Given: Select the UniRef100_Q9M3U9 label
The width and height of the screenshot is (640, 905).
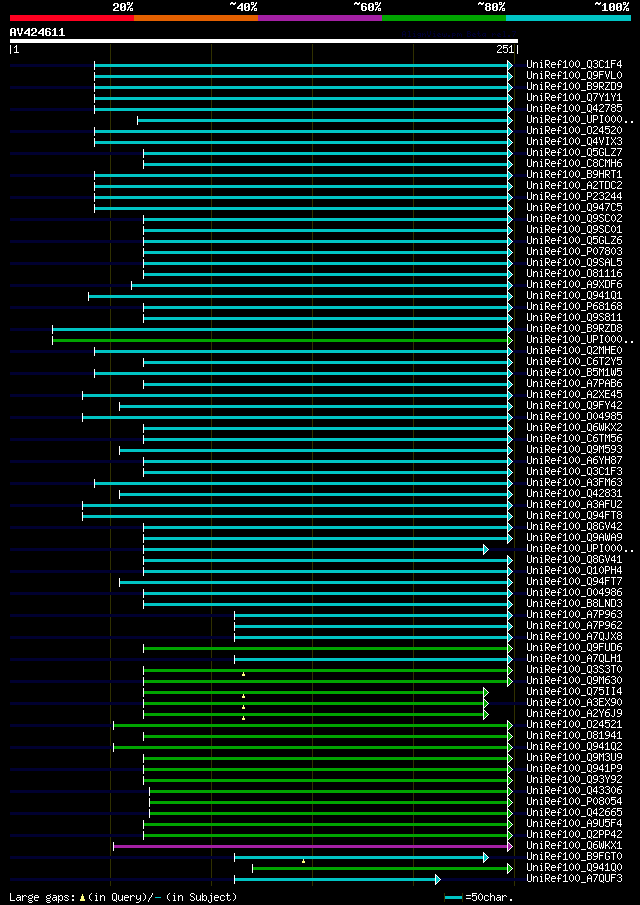Looking at the screenshot, I should (x=574, y=757).
